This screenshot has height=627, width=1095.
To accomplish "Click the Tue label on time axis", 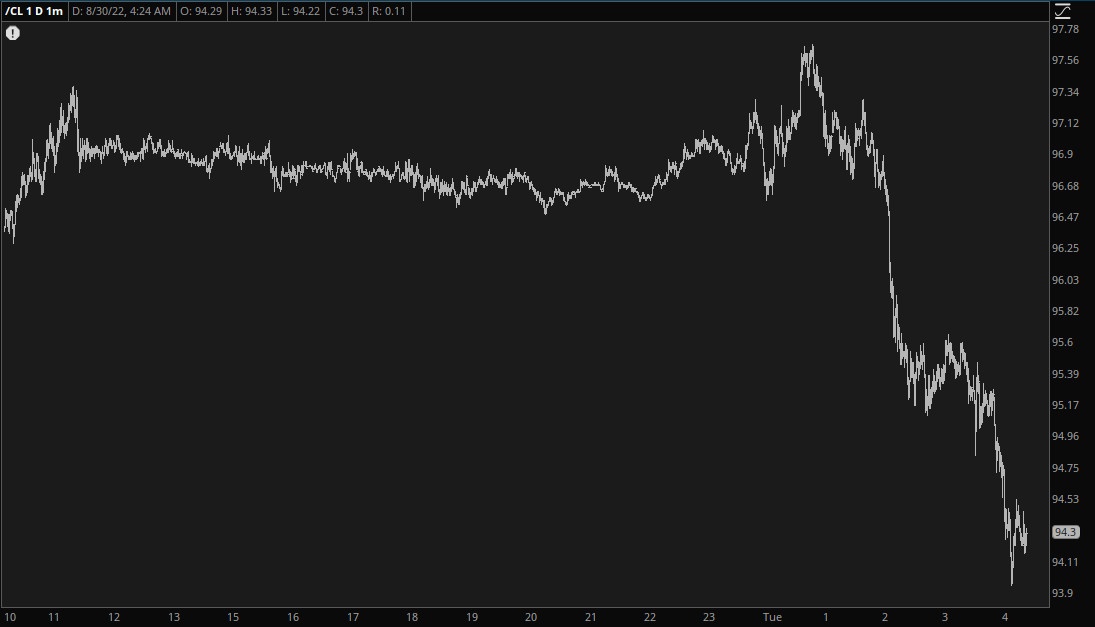I will [772, 617].
